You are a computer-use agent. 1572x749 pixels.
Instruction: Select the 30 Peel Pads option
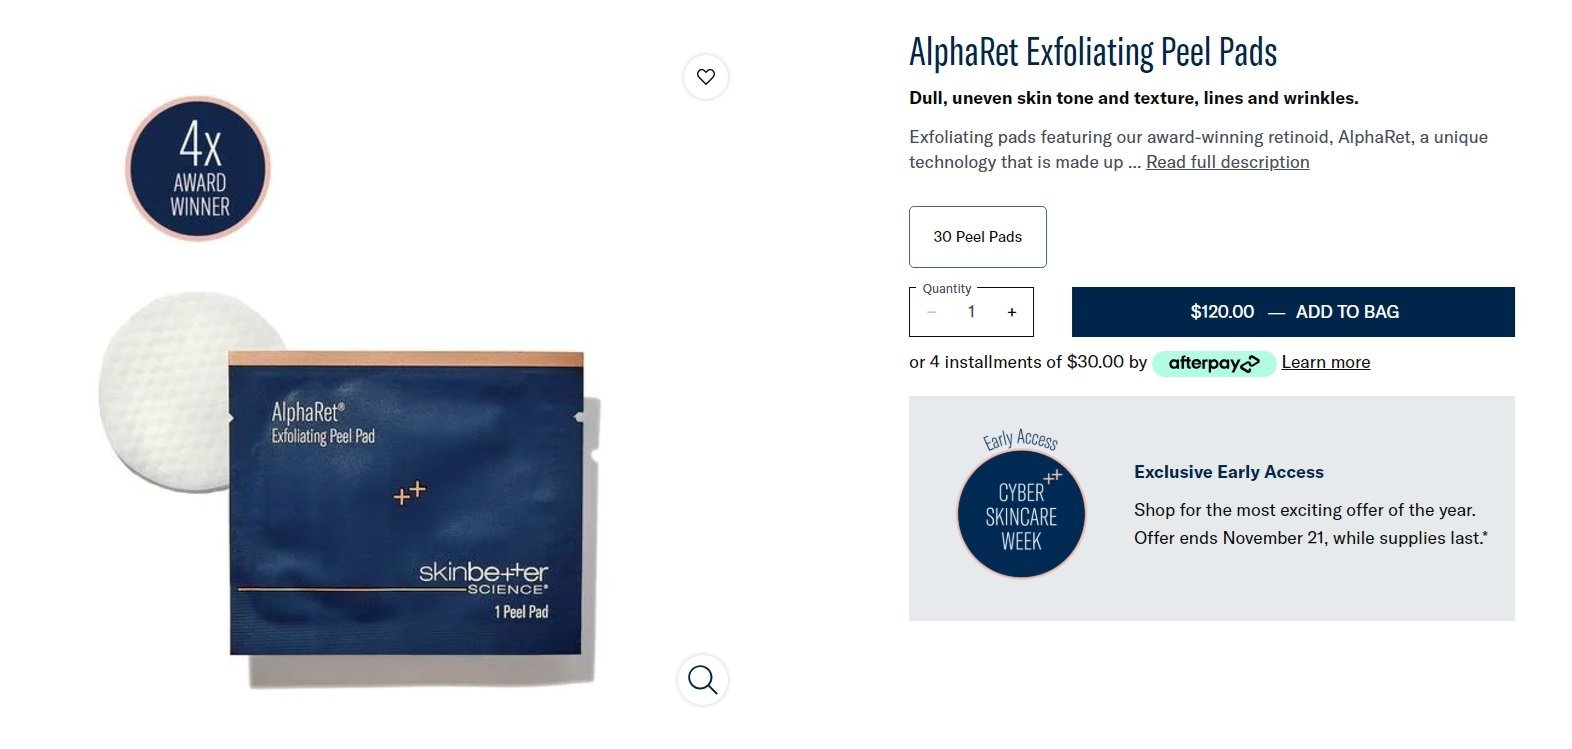pos(977,237)
